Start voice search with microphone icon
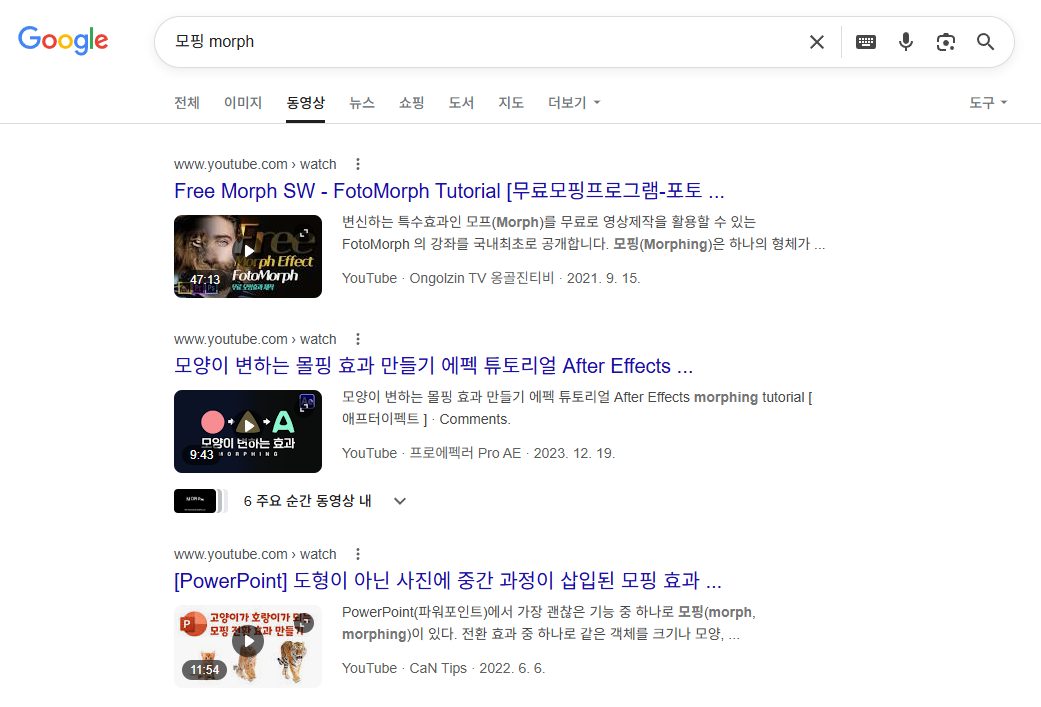The image size is (1041, 707). (x=906, y=42)
